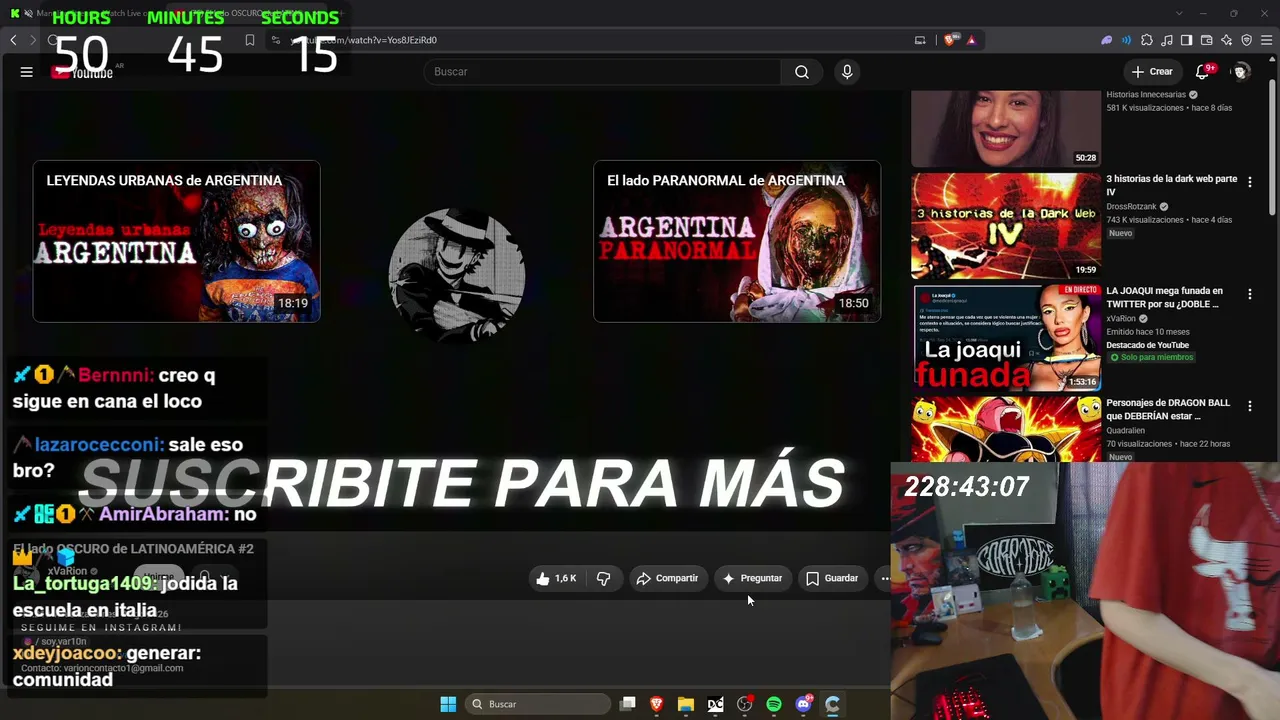Click the Compartir share button
The image size is (1280, 720).
pyautogui.click(x=667, y=578)
